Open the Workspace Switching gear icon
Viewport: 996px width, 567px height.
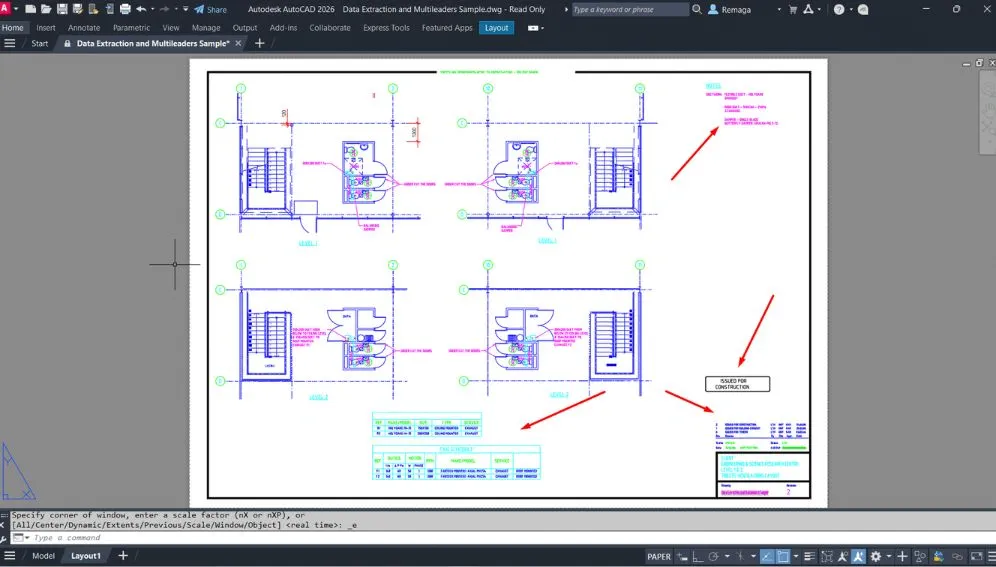(x=875, y=556)
